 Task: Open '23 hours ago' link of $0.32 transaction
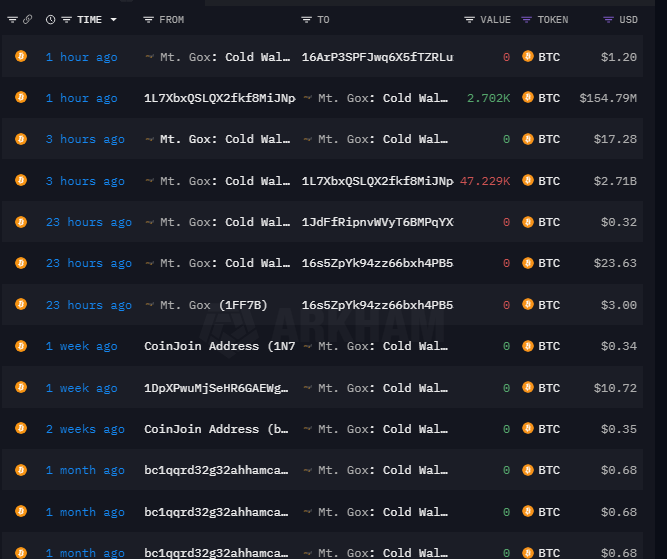[89, 222]
